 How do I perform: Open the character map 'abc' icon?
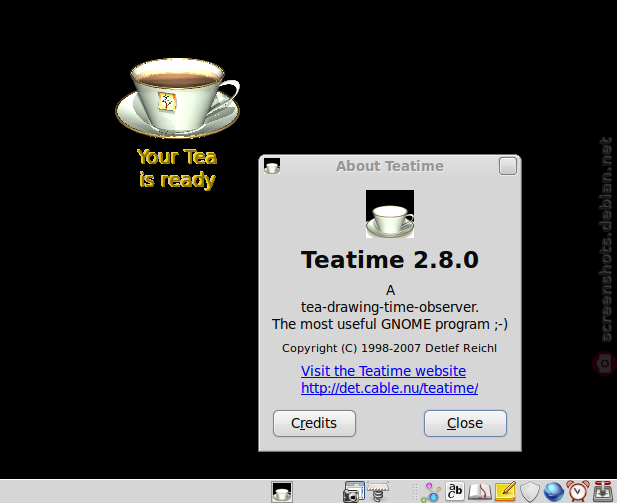click(455, 492)
